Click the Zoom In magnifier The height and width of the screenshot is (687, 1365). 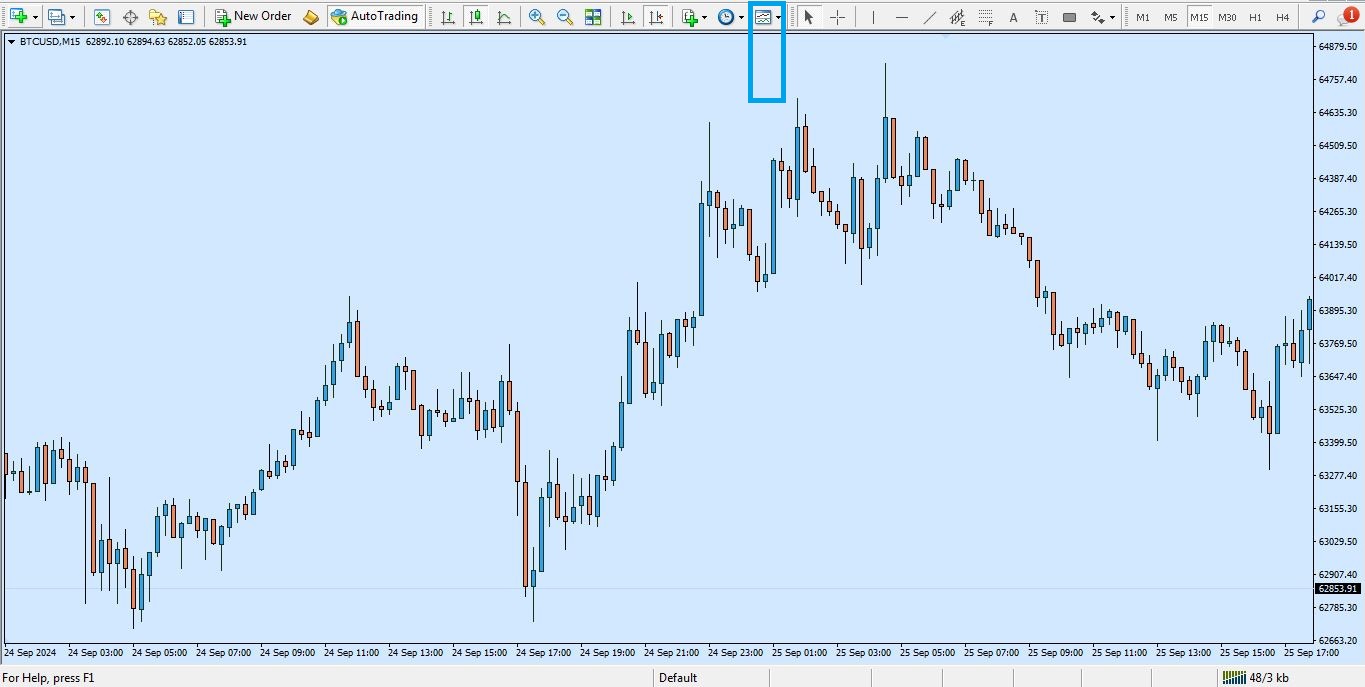[537, 17]
